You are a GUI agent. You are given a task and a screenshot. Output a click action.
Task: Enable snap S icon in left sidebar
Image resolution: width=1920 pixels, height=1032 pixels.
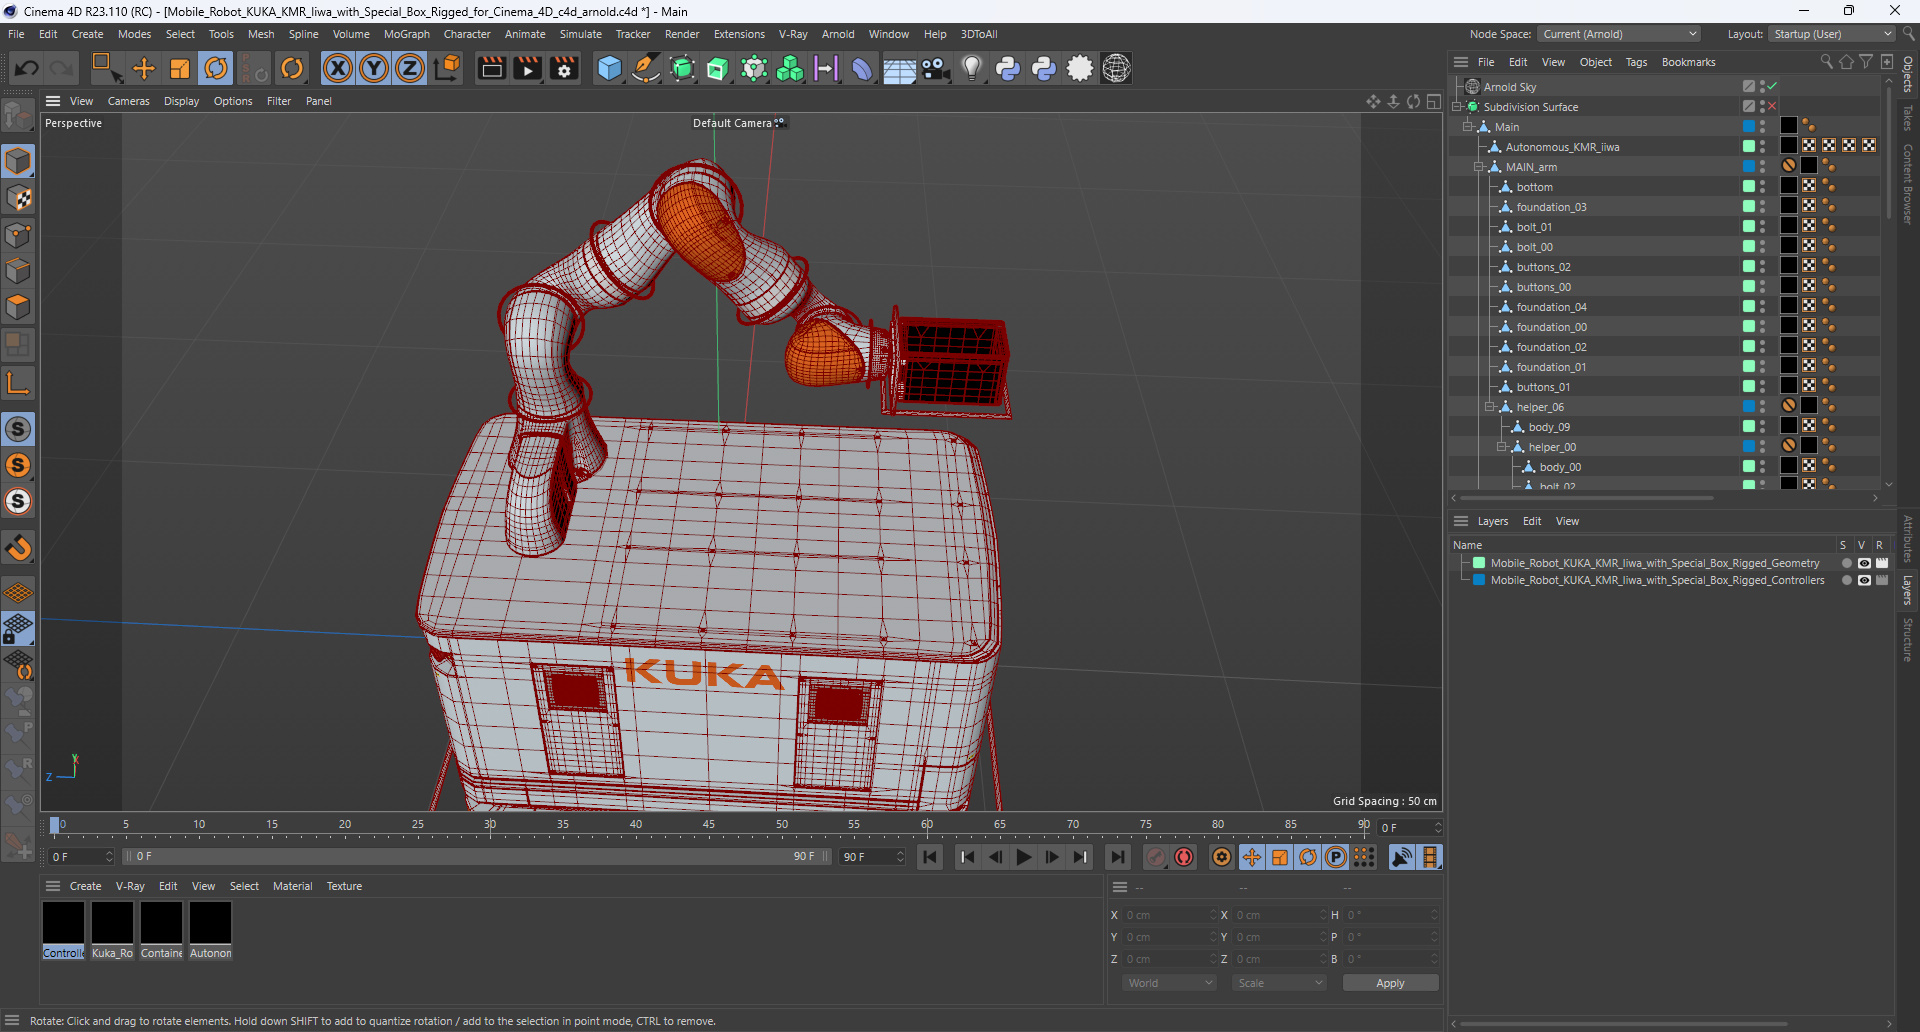click(x=18, y=429)
